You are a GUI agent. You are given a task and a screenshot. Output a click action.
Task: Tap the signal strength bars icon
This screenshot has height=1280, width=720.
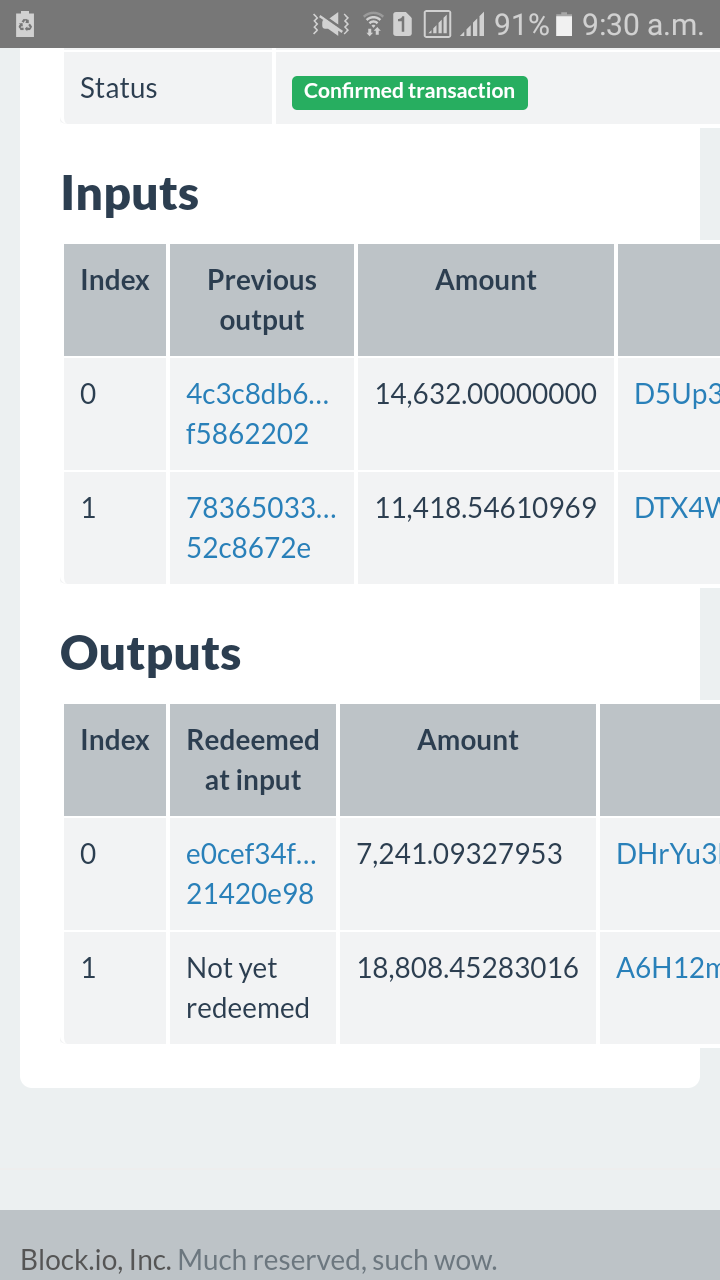472,24
